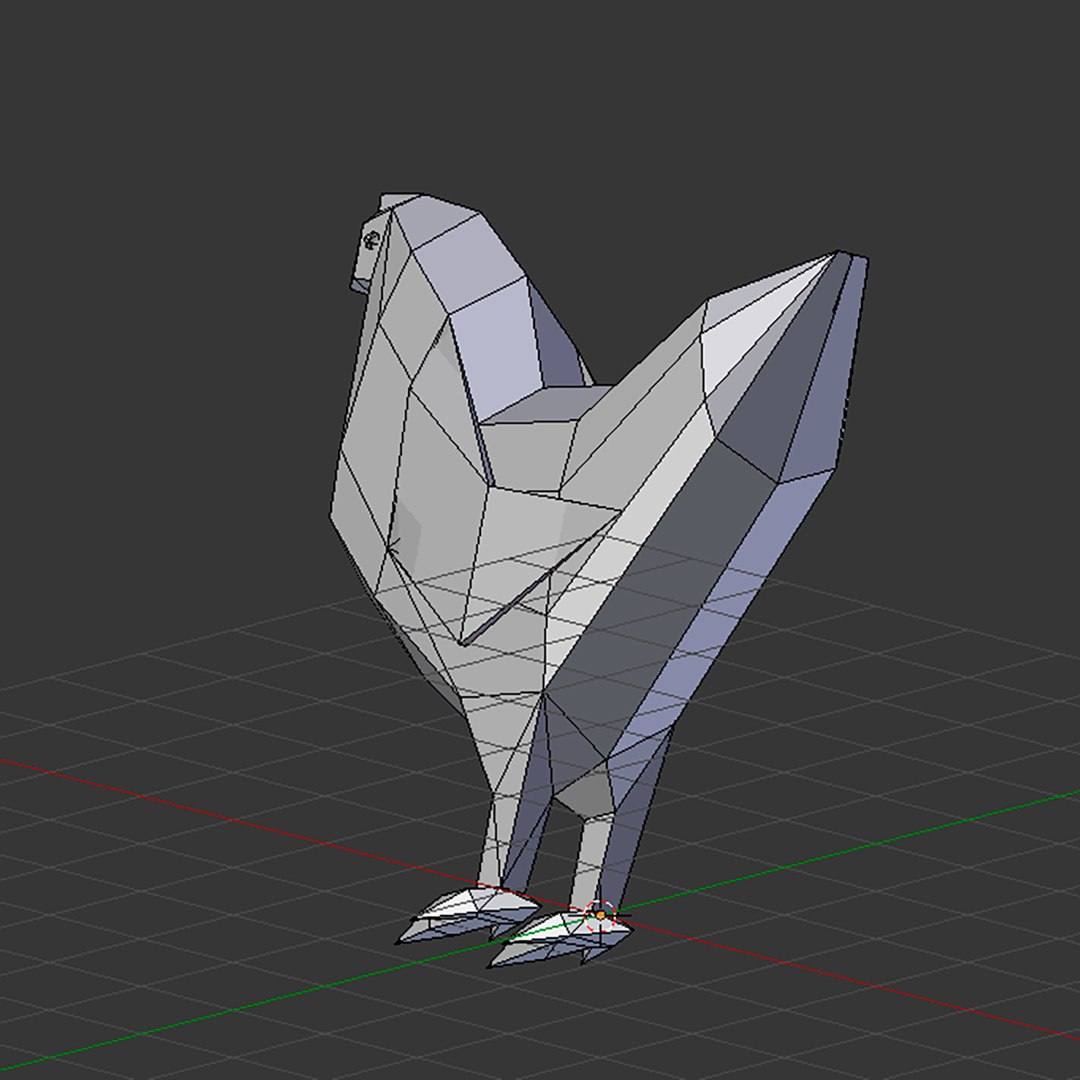The height and width of the screenshot is (1080, 1080).
Task: Click the orange object origin dot at the foot
Action: (601, 915)
